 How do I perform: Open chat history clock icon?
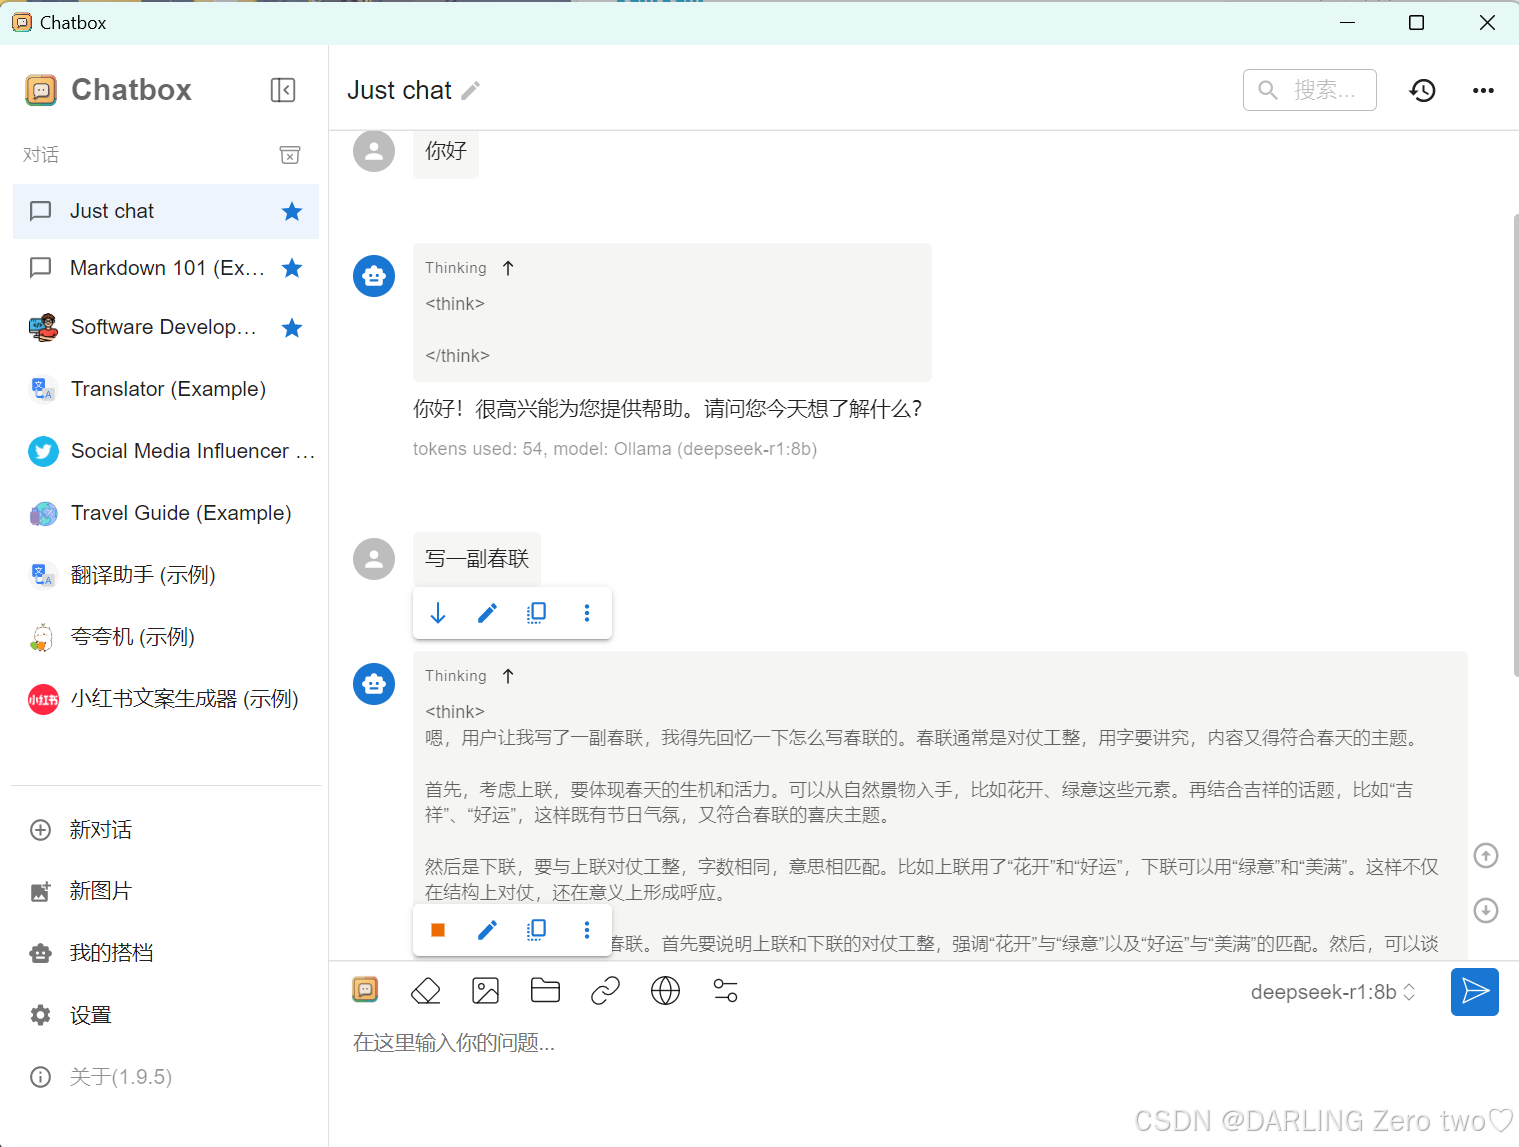pyautogui.click(x=1422, y=91)
